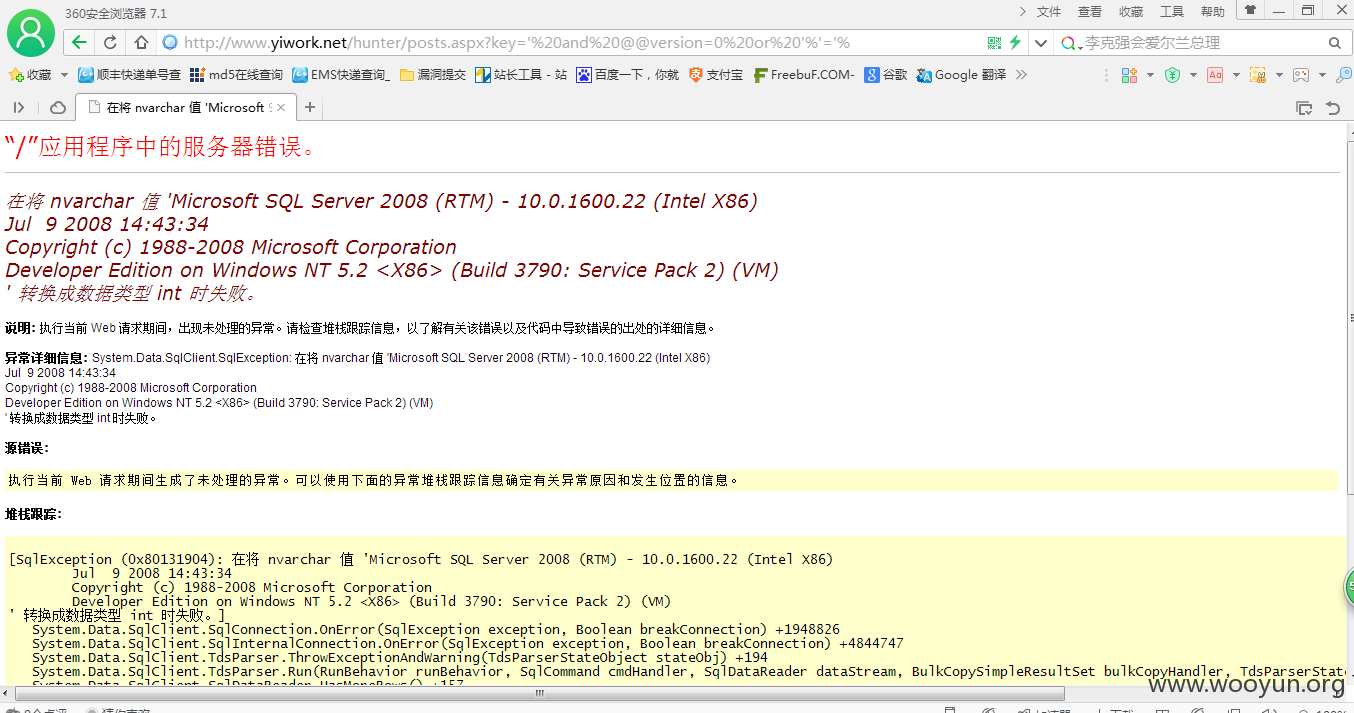Click the green lightning speed-mode icon
The height and width of the screenshot is (713, 1354).
(x=1015, y=43)
